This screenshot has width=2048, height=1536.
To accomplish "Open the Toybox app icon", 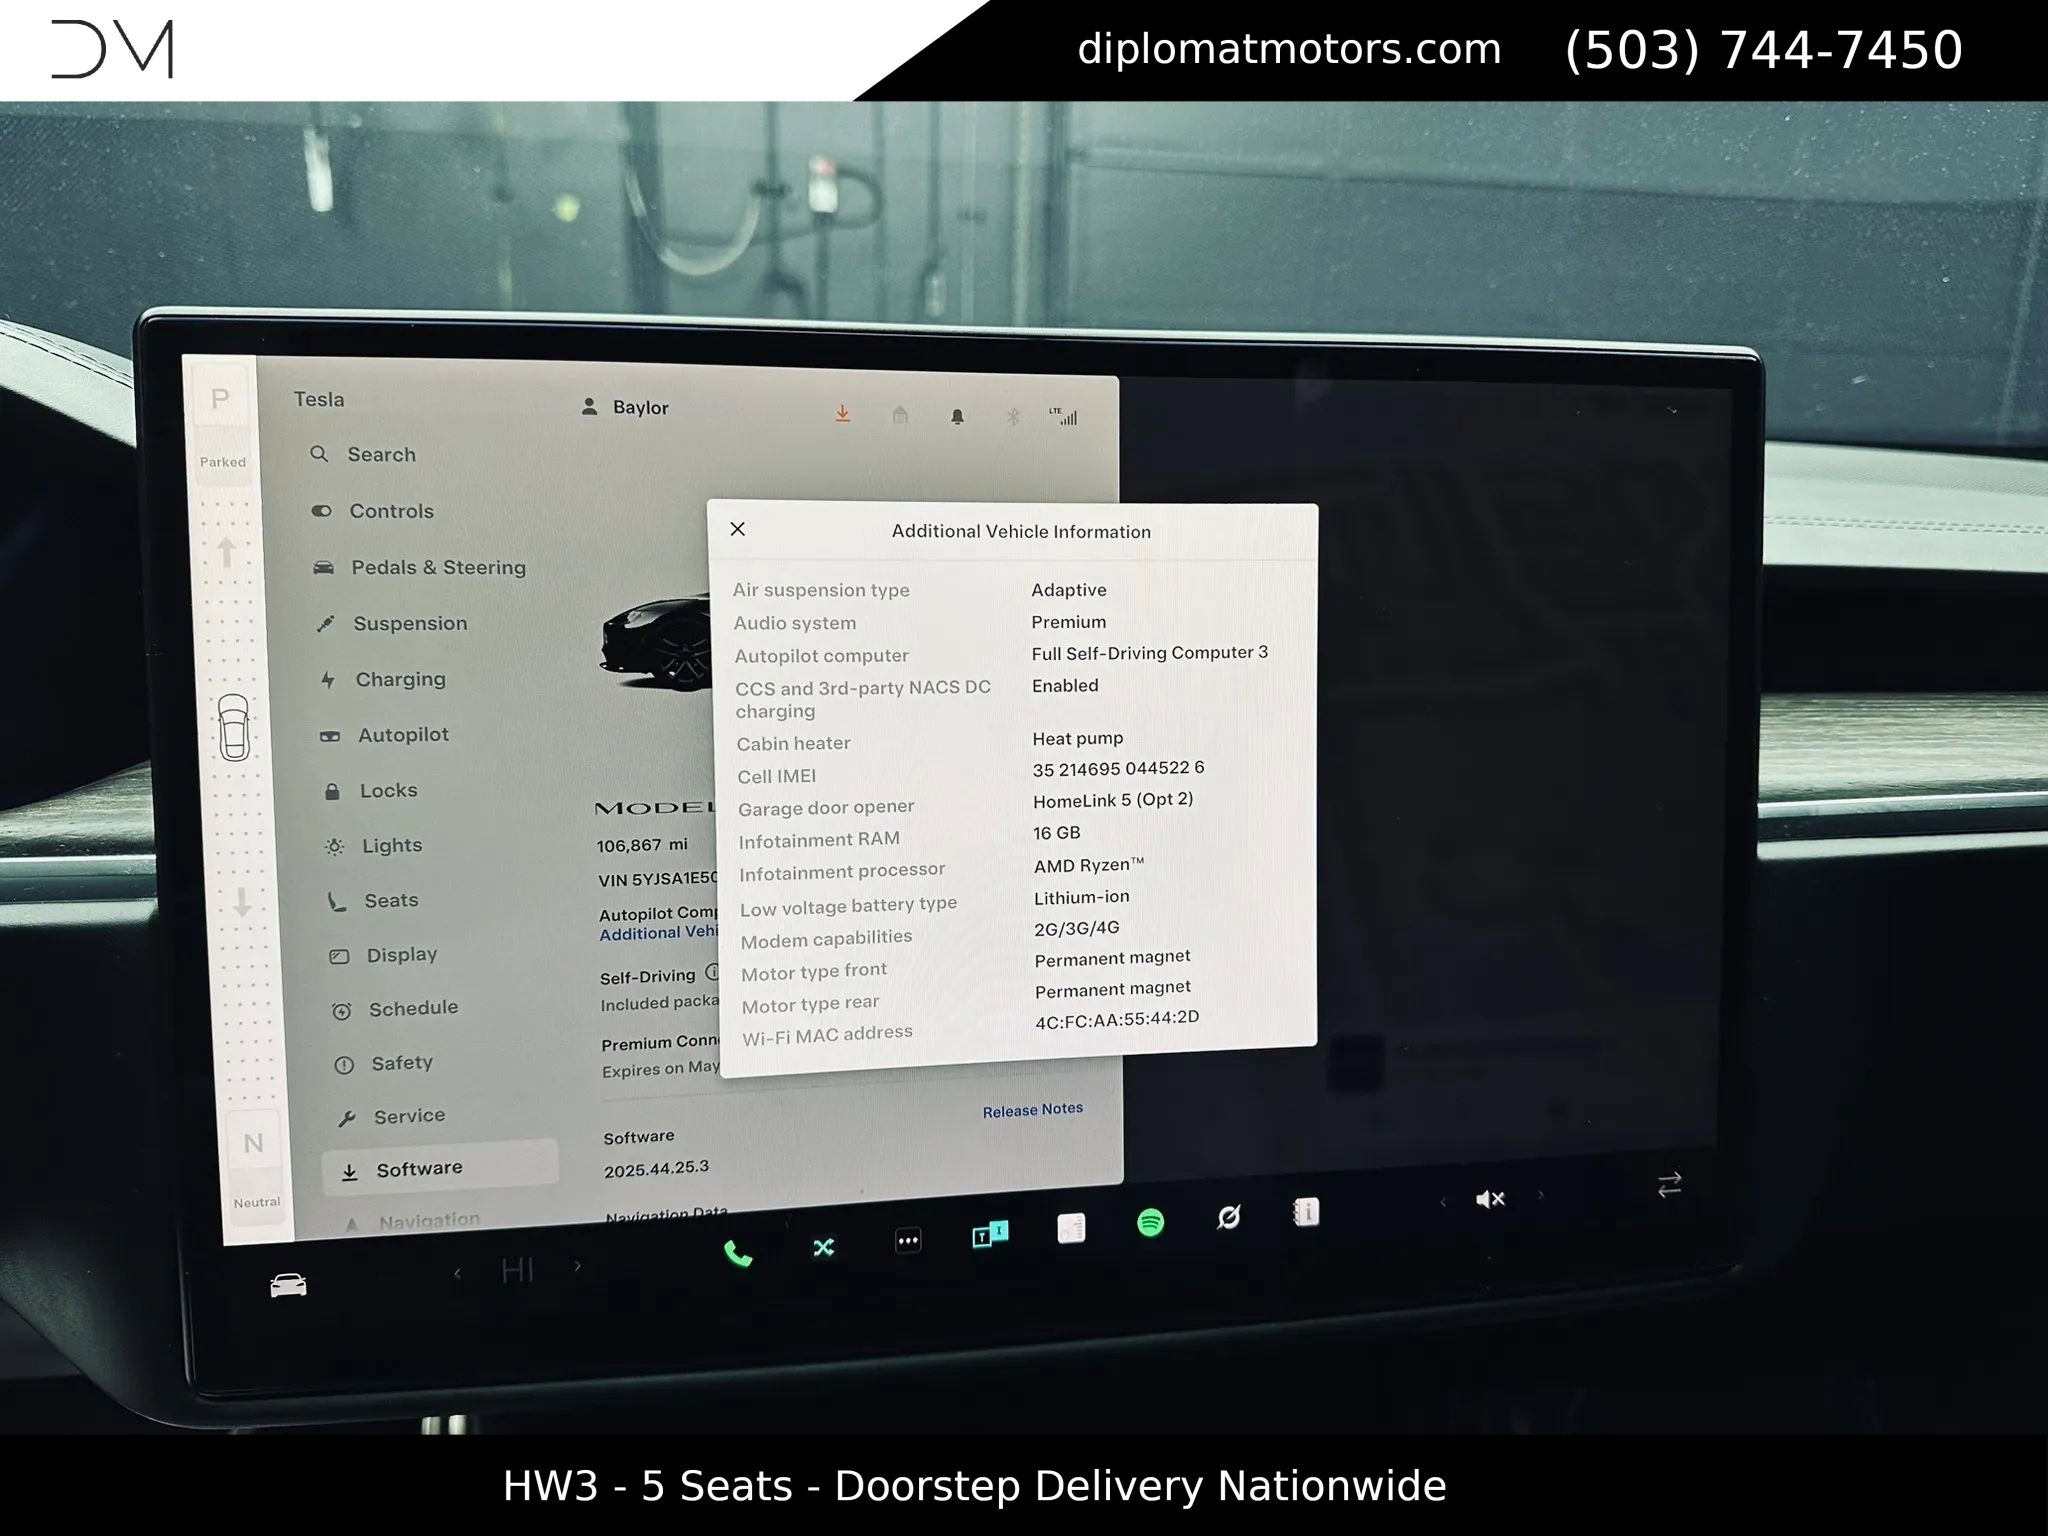I will tap(990, 1235).
